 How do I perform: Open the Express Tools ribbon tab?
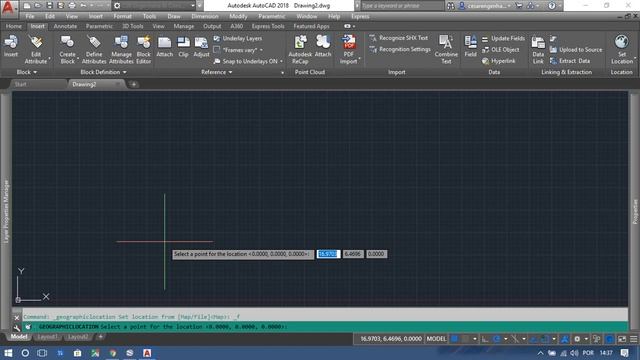268,26
